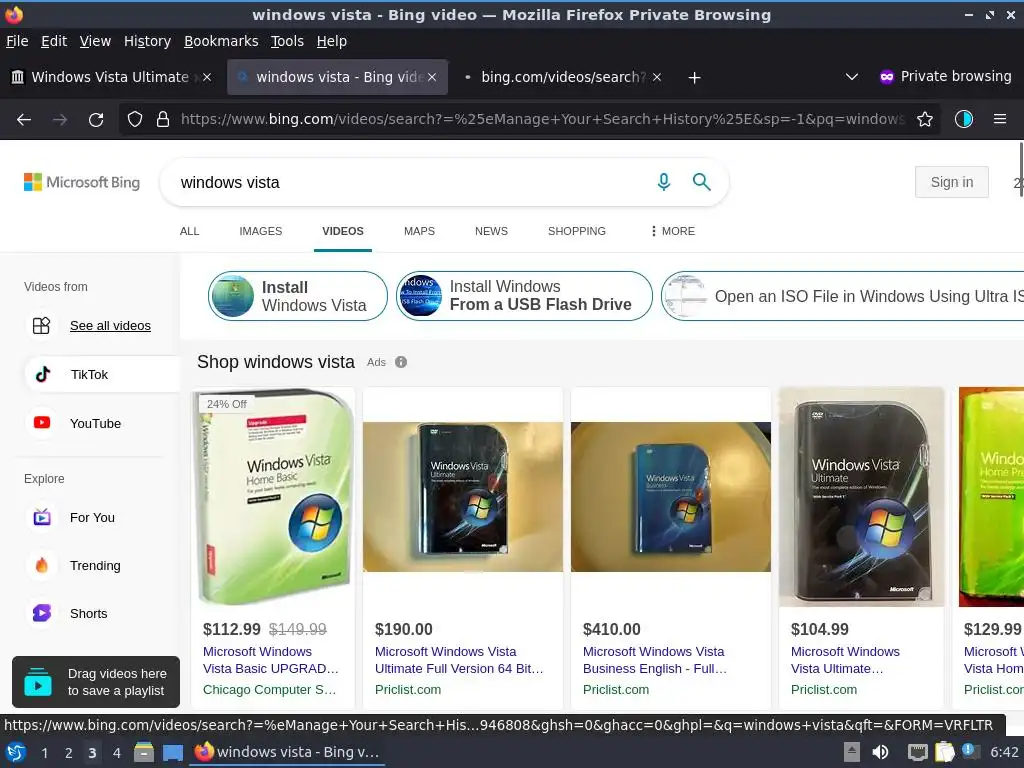Click the See all videos link text
The image size is (1024, 768).
(x=110, y=325)
